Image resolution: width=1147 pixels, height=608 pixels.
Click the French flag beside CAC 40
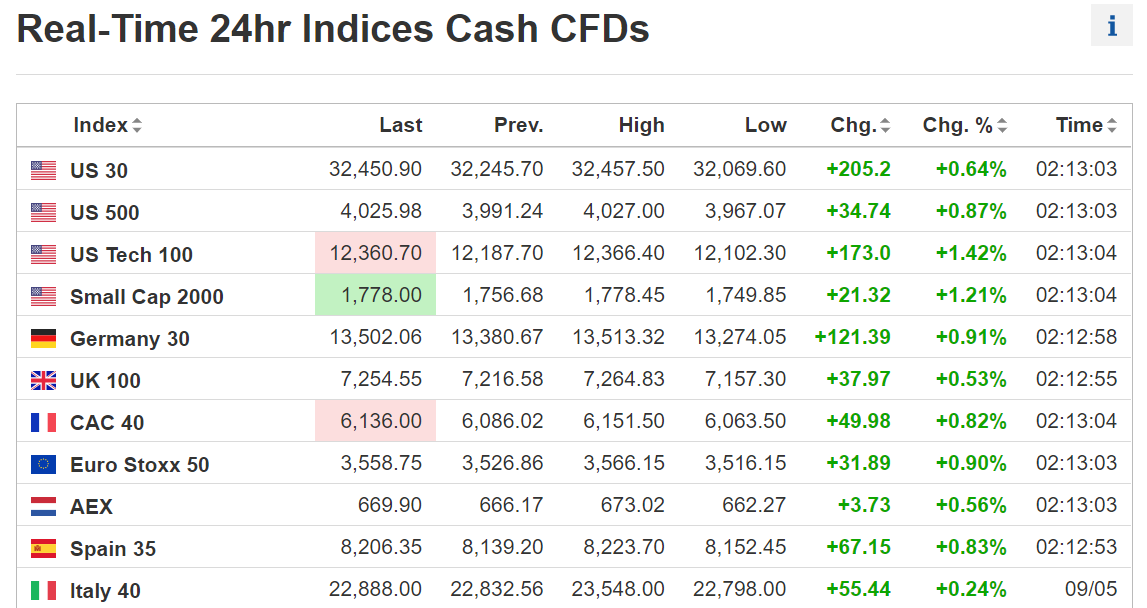pyautogui.click(x=43, y=423)
